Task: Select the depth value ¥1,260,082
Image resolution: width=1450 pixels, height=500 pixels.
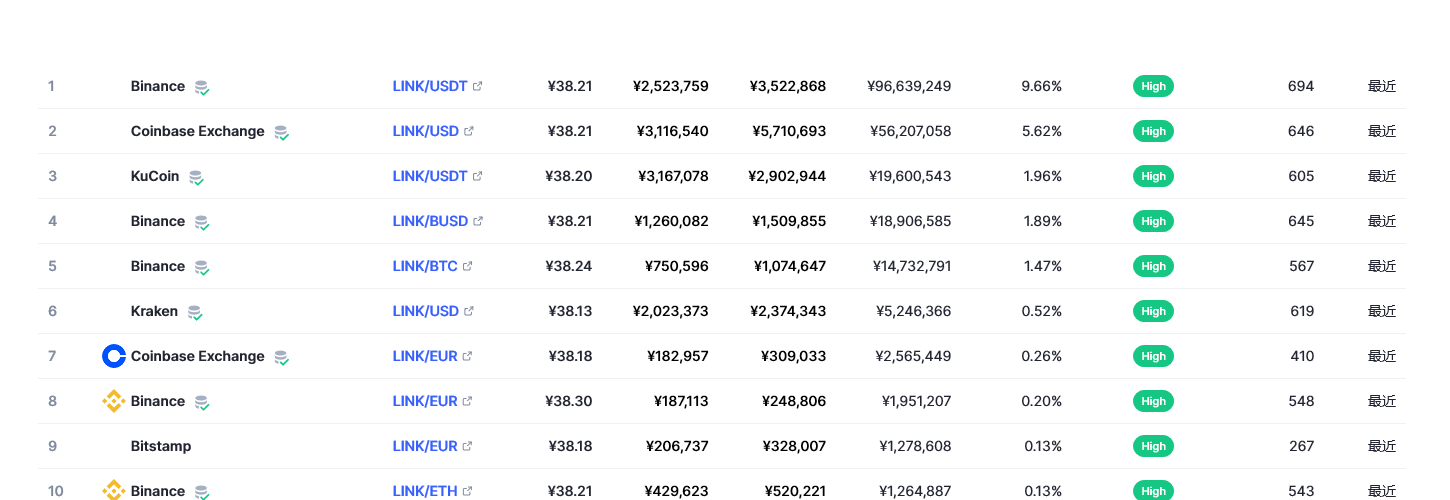Action: tap(671, 221)
